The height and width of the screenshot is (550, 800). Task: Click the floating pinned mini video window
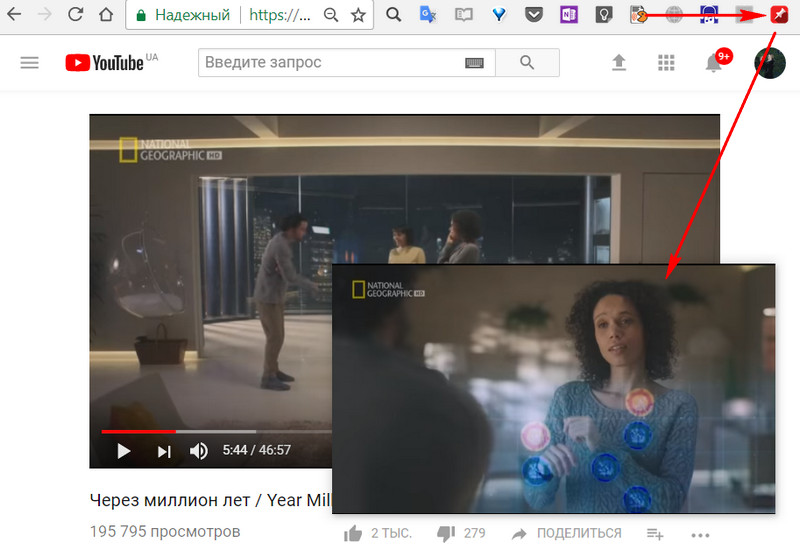[x=554, y=389]
